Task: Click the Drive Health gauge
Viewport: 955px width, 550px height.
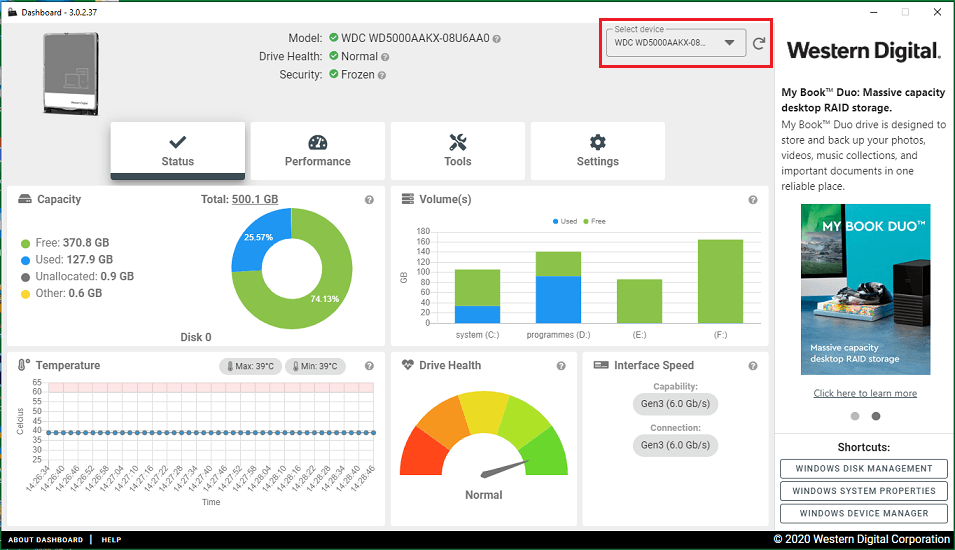Action: click(484, 433)
